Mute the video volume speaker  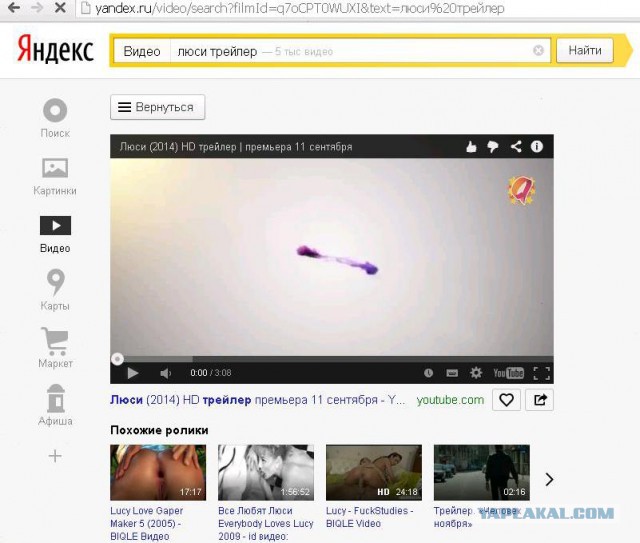165,373
